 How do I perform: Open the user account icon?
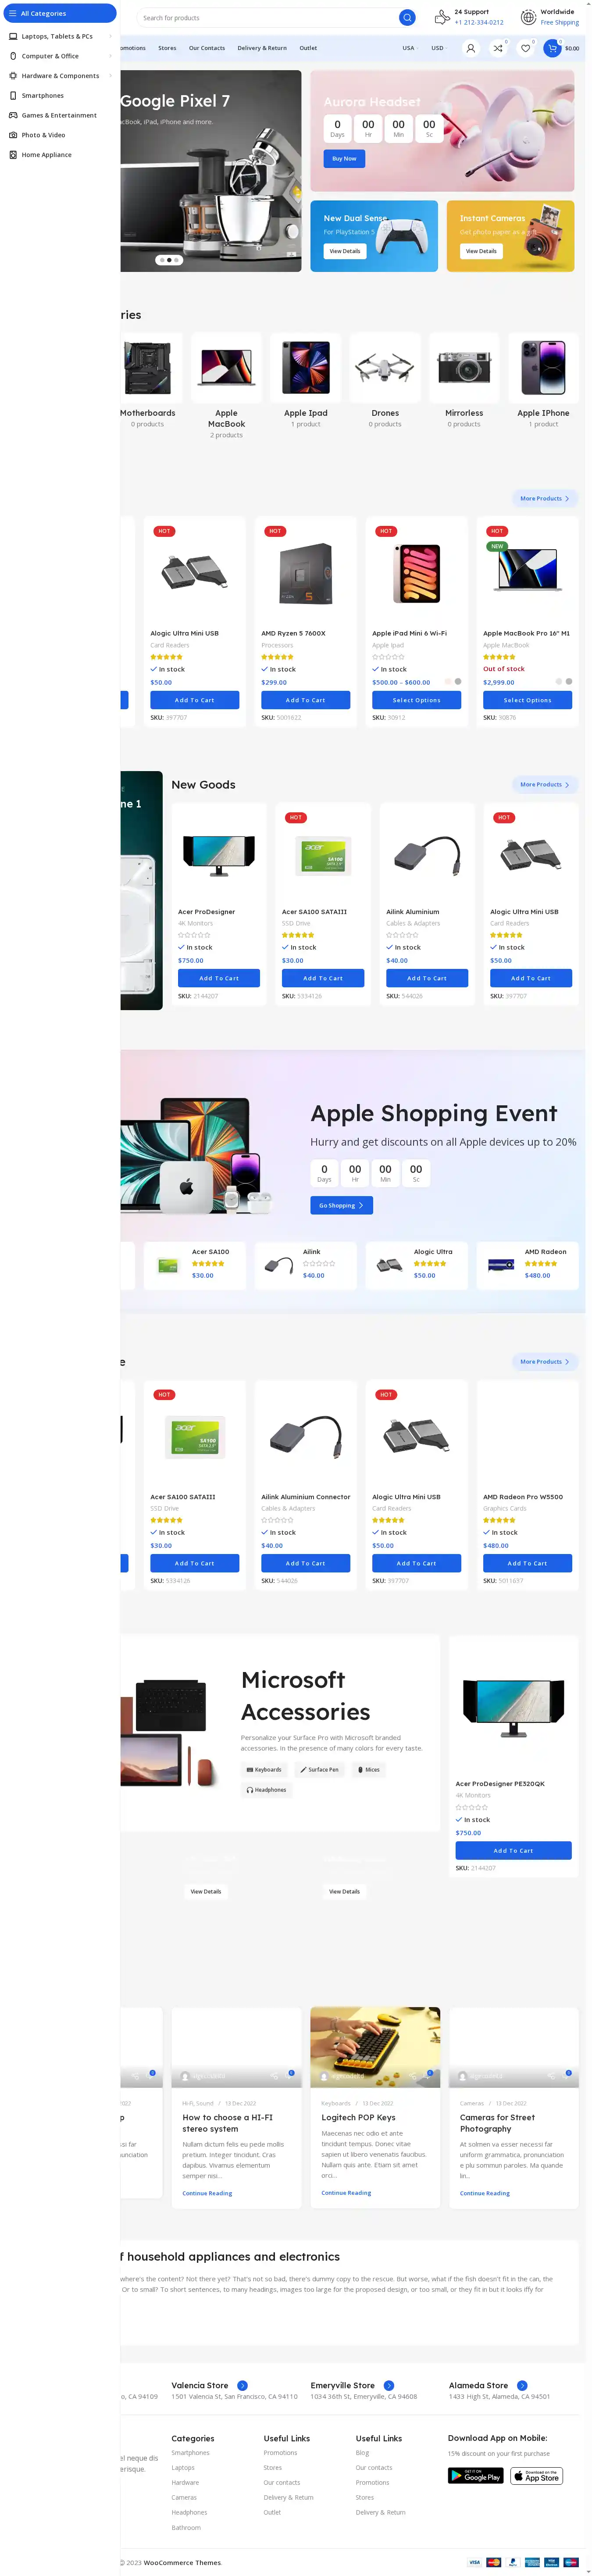pyautogui.click(x=471, y=48)
